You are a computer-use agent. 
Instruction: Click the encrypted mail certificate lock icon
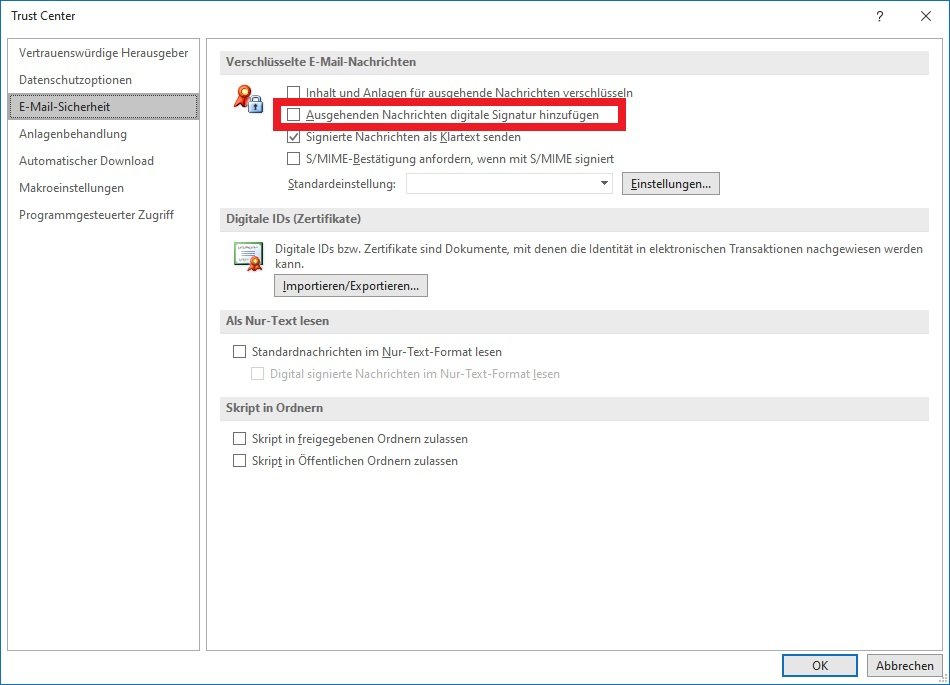click(248, 99)
